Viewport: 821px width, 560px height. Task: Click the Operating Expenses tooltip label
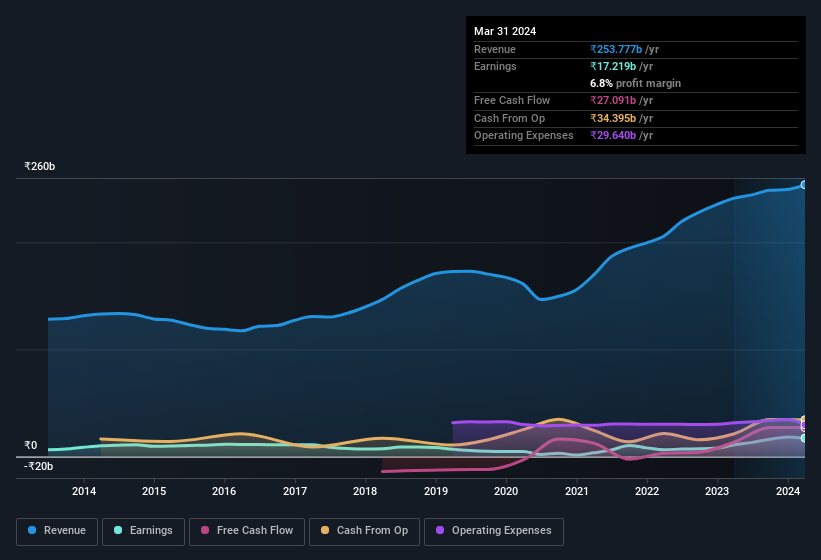pos(524,136)
